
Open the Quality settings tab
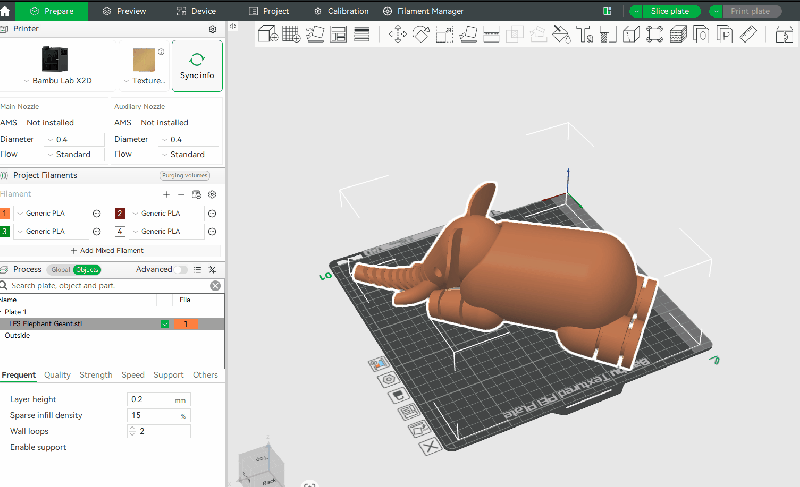57,375
